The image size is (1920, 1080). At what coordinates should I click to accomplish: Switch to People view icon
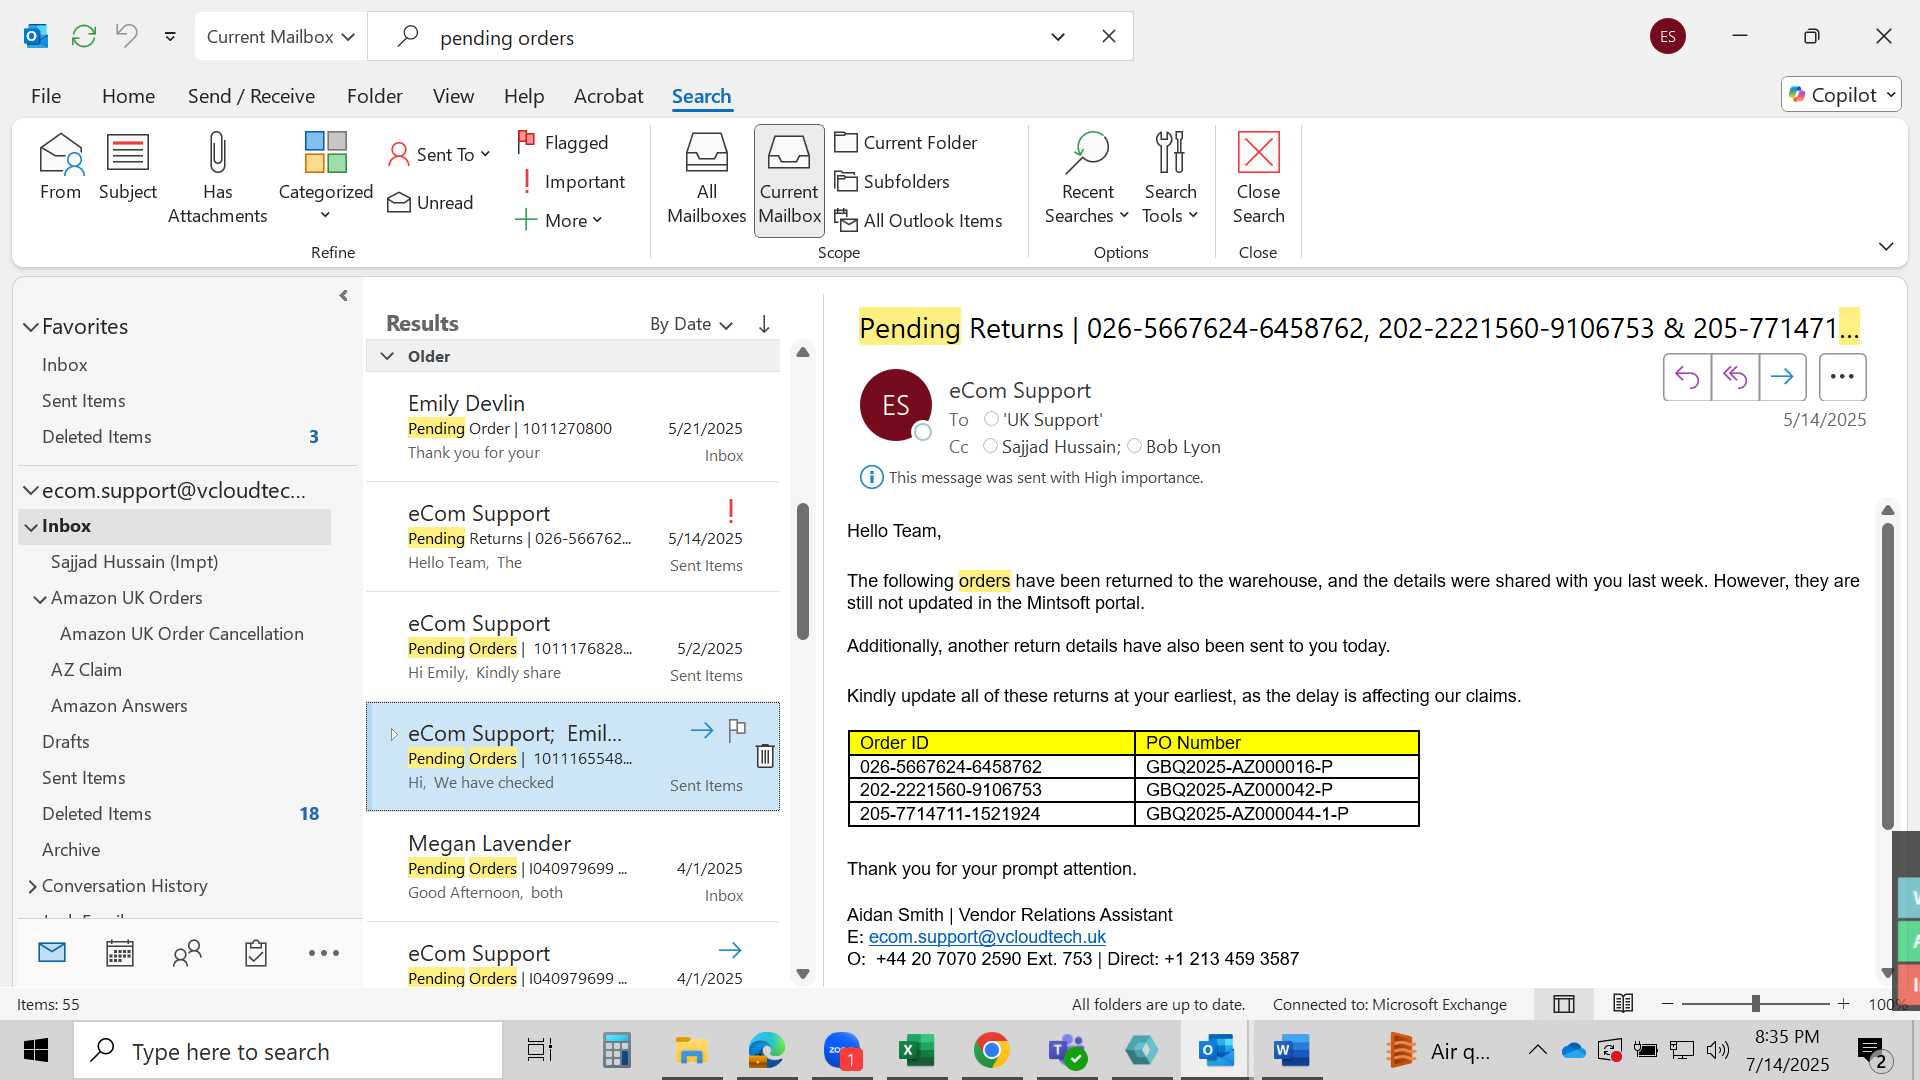point(187,953)
